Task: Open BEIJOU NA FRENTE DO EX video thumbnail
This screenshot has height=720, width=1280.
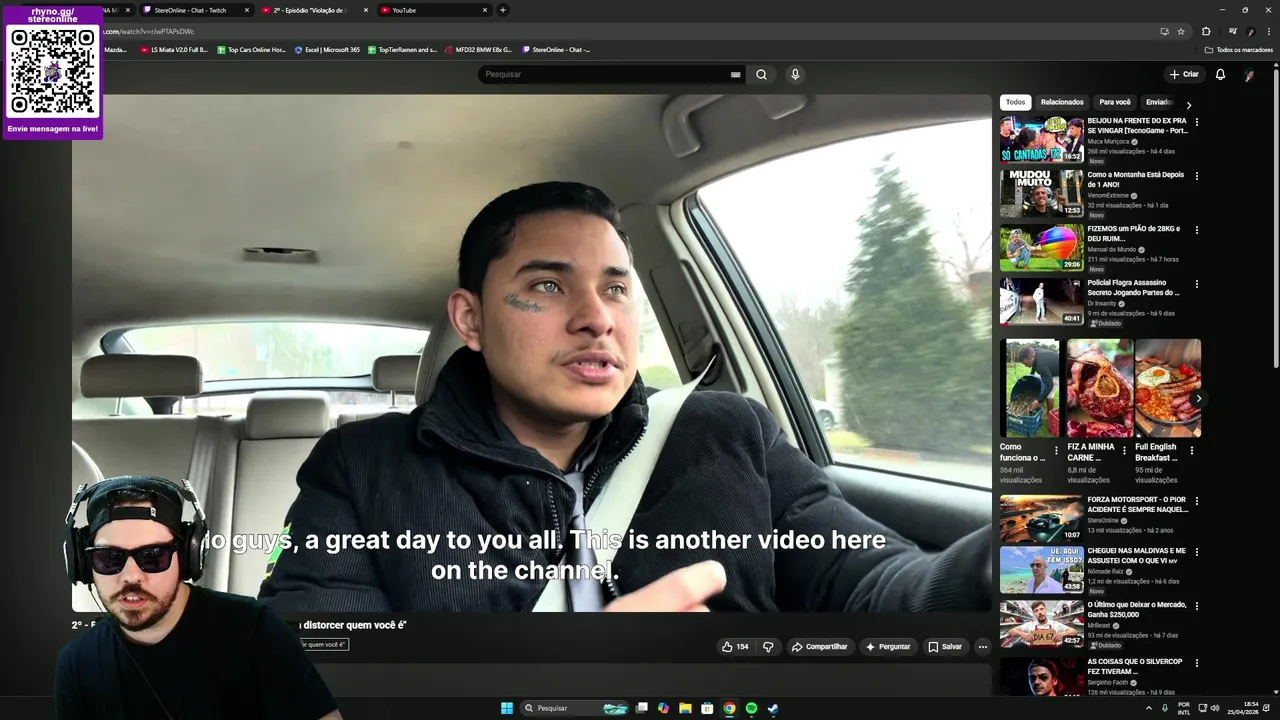Action: (x=1042, y=139)
